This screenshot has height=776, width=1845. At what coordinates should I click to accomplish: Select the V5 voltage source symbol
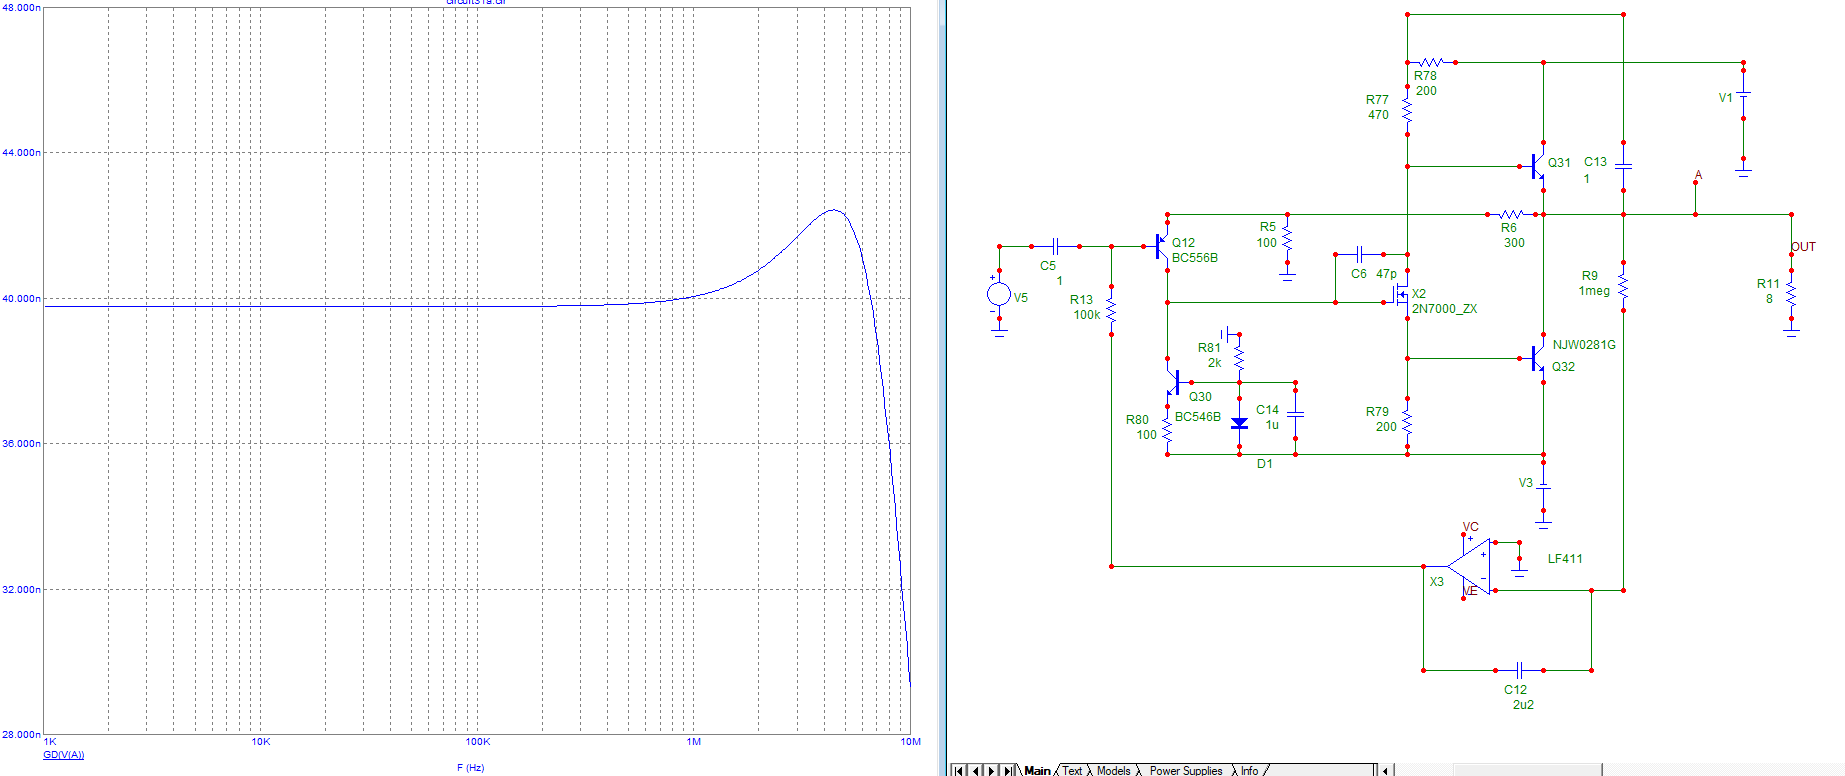pyautogui.click(x=998, y=294)
